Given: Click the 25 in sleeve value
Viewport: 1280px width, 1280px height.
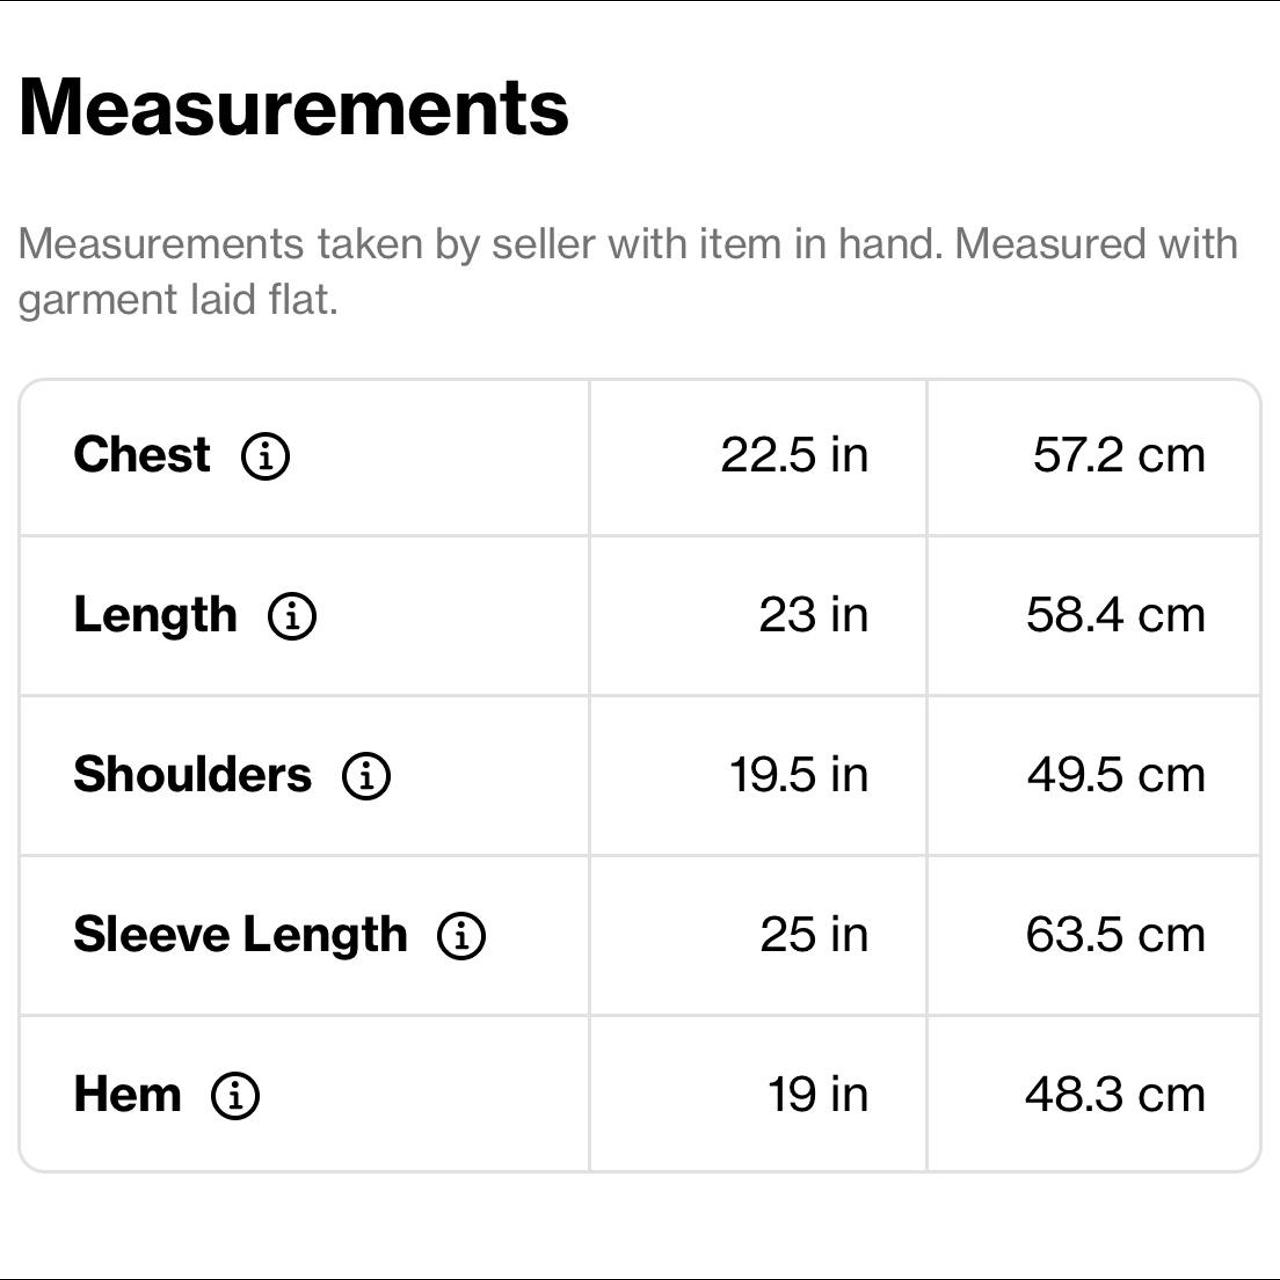Looking at the screenshot, I should point(813,935).
